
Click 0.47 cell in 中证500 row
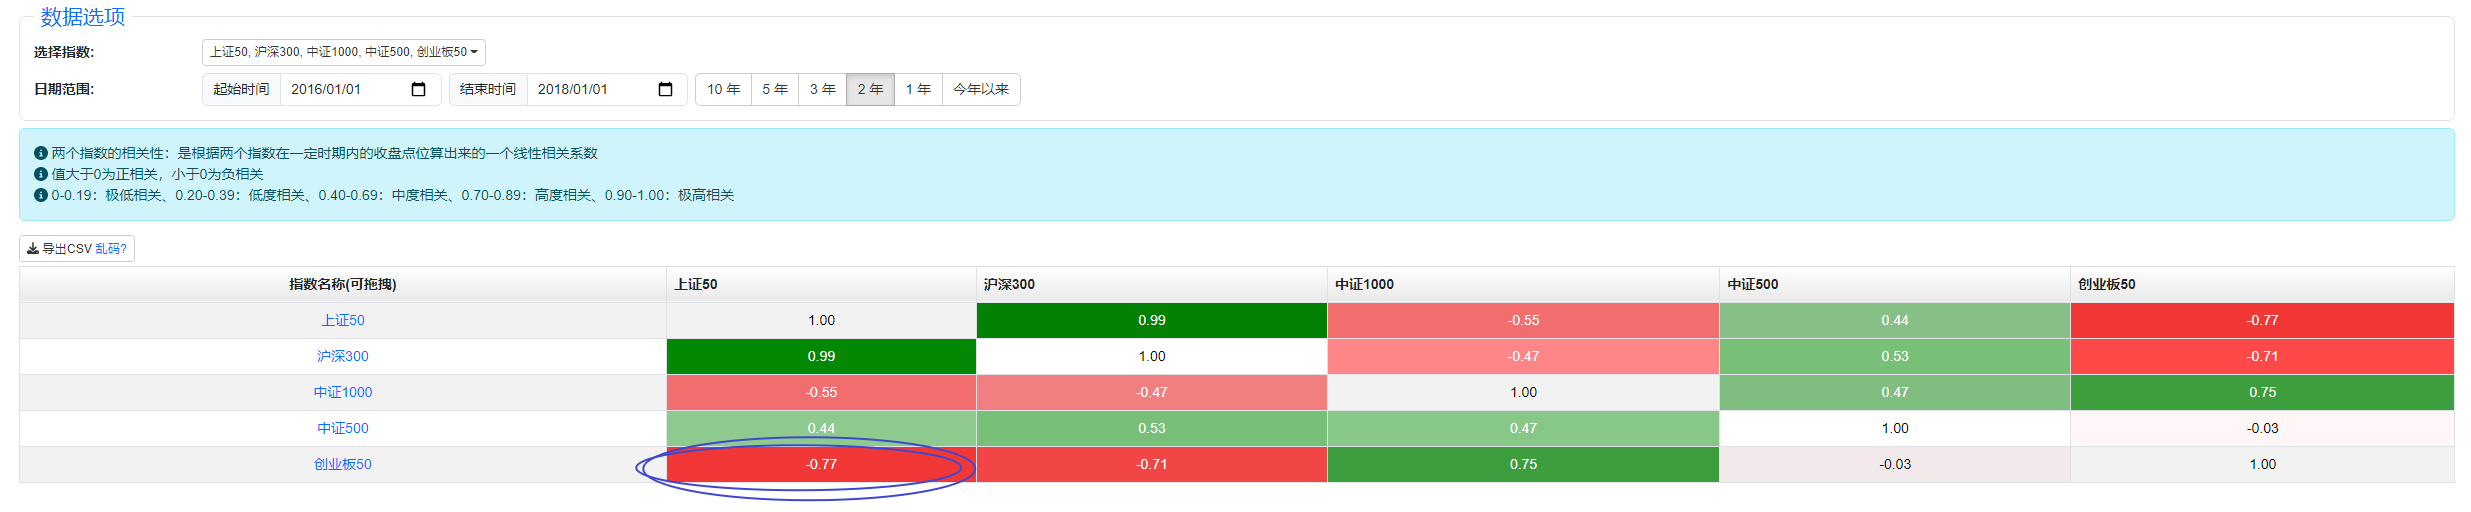pos(1523,428)
